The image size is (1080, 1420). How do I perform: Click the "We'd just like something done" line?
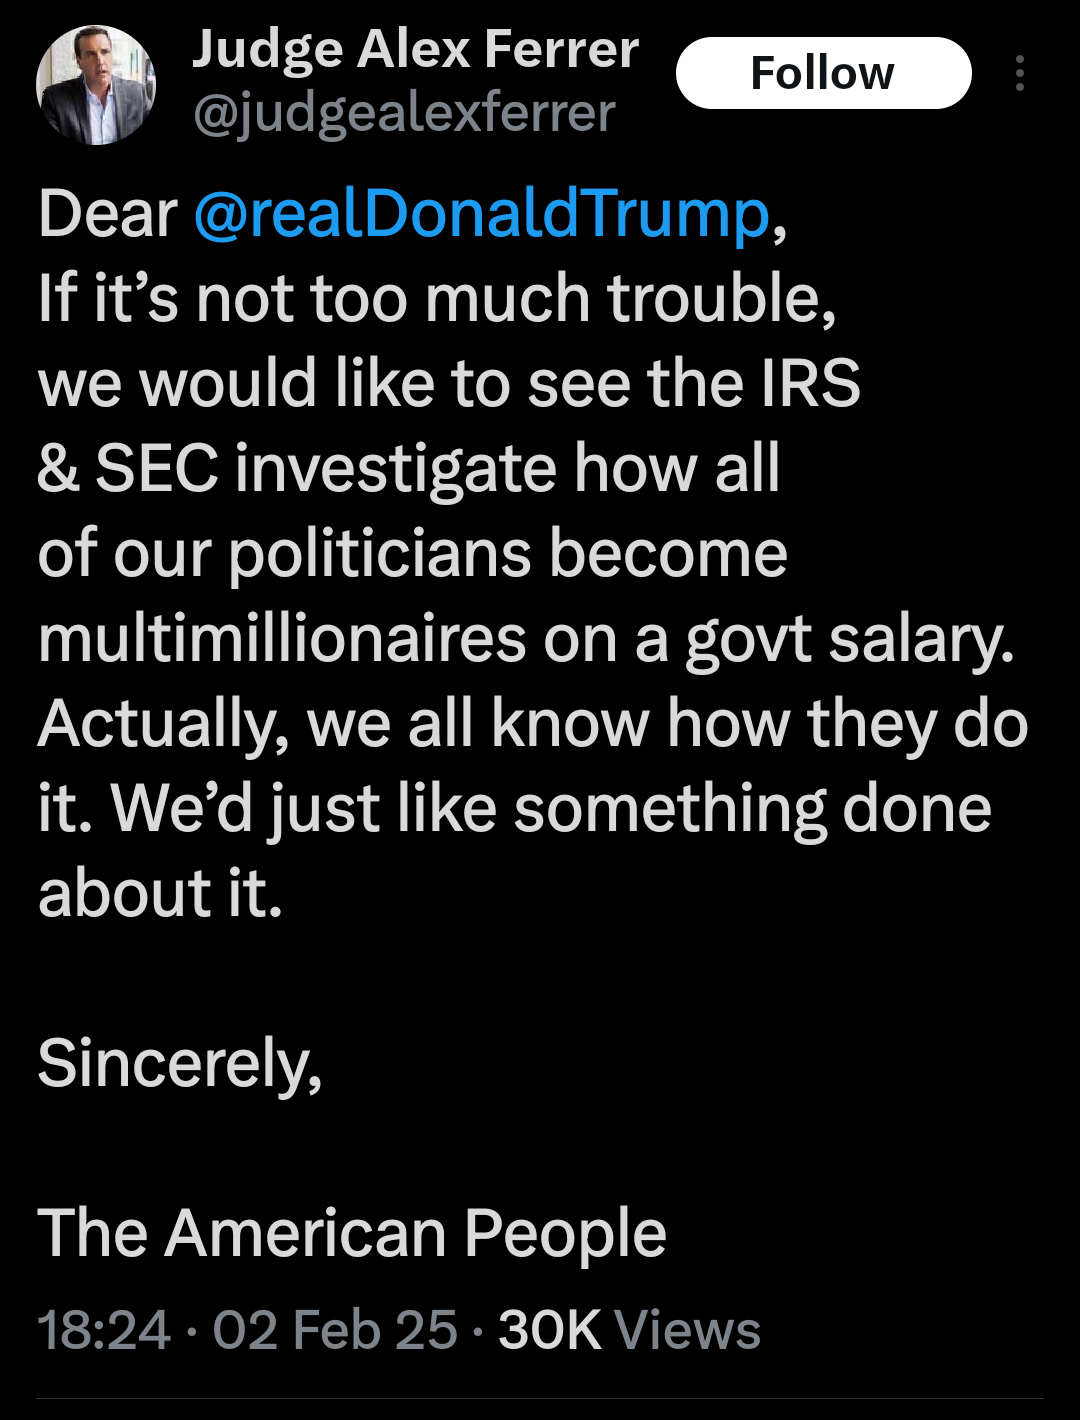[x=550, y=808]
